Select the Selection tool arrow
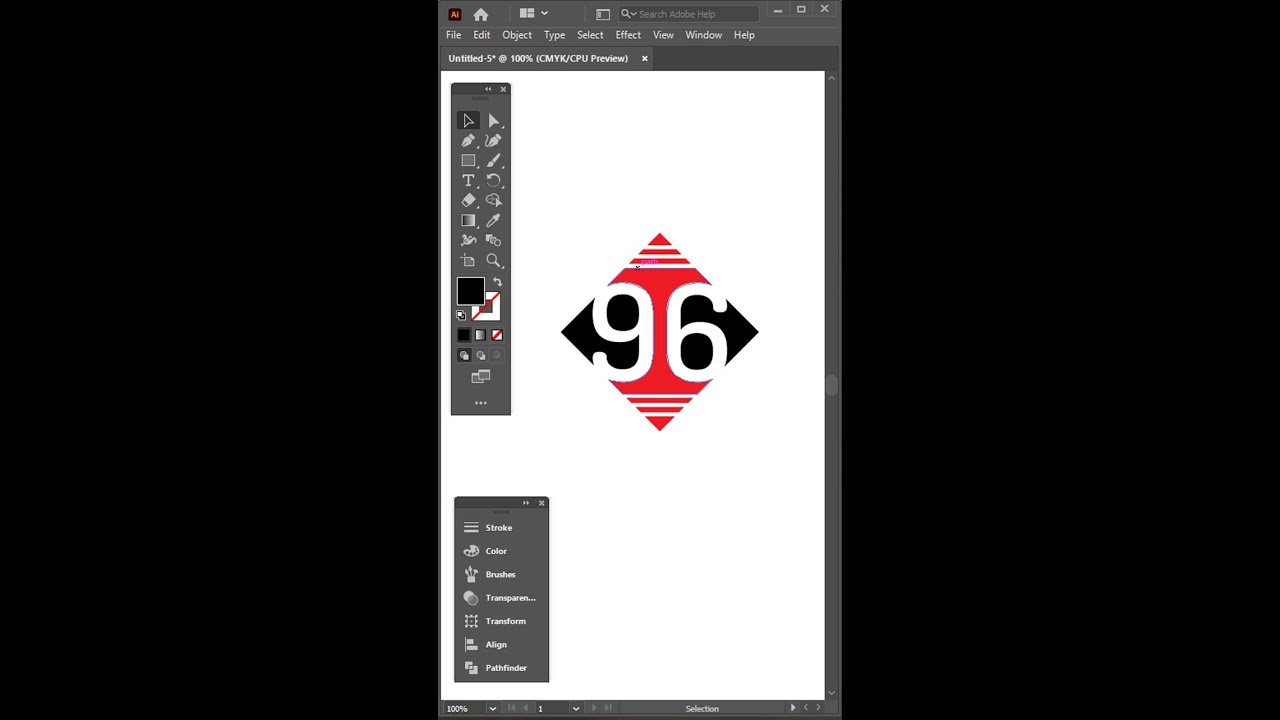 point(468,121)
